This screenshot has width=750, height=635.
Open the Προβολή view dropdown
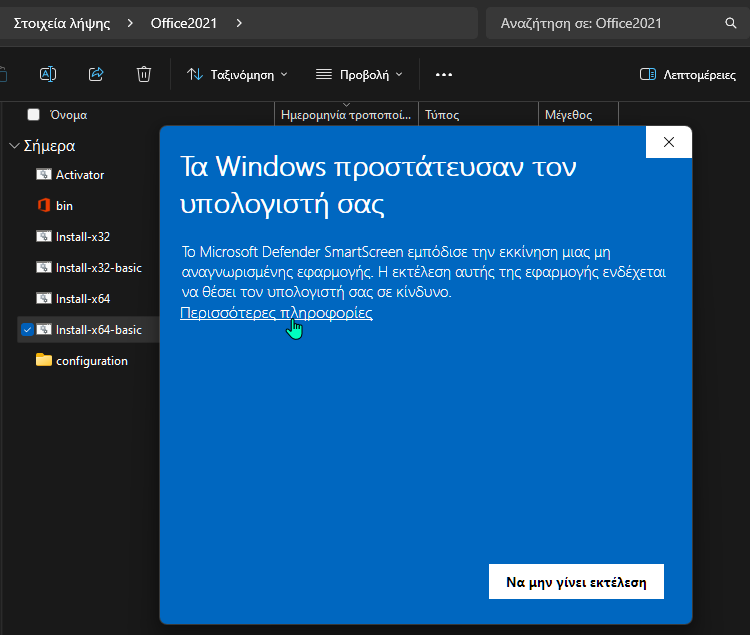point(359,75)
